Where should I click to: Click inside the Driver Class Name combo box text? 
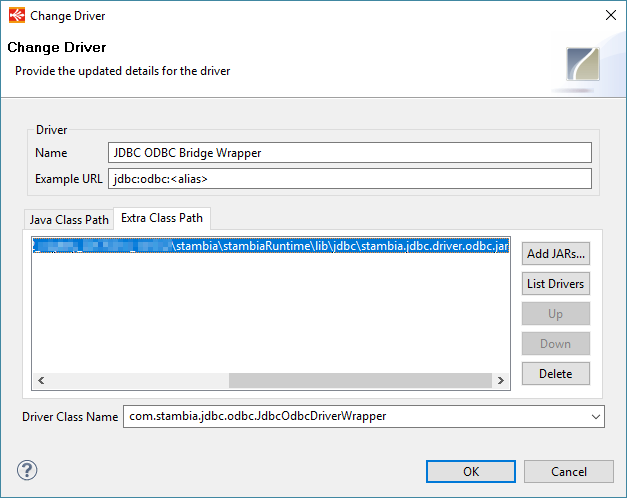(x=350, y=416)
